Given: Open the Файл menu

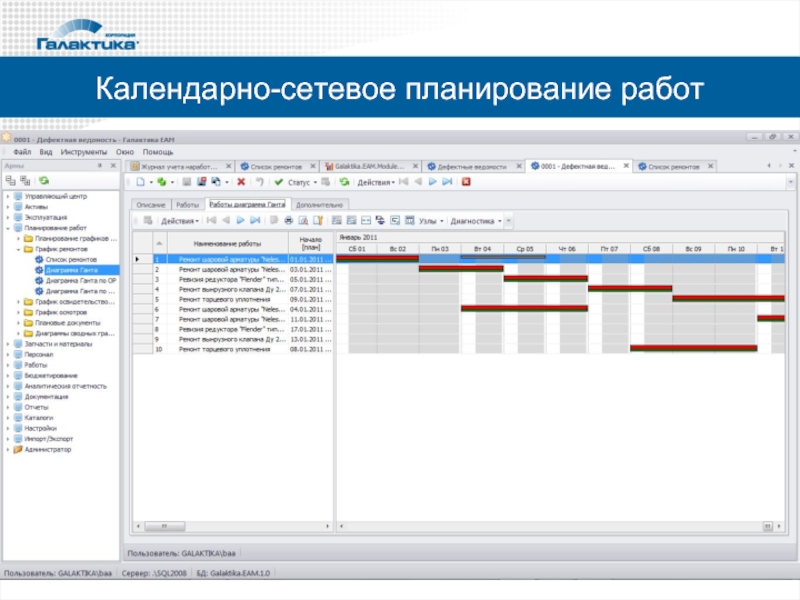Looking at the screenshot, I should pos(22,152).
